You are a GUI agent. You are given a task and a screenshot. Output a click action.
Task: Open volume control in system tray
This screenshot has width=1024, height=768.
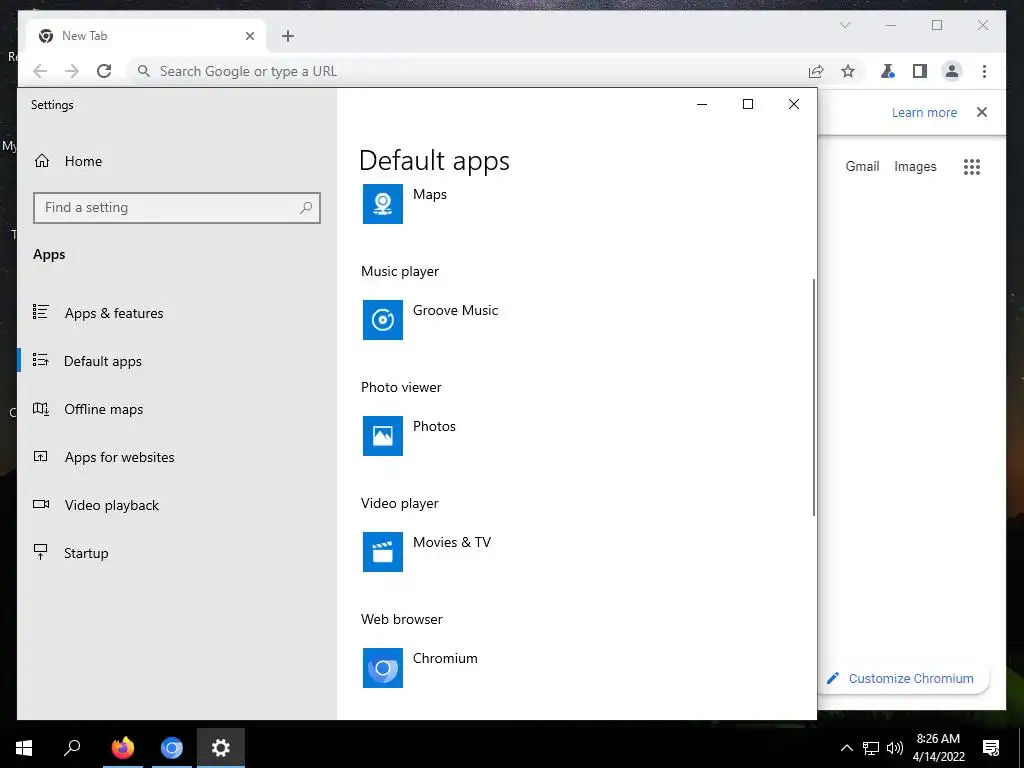tap(895, 748)
